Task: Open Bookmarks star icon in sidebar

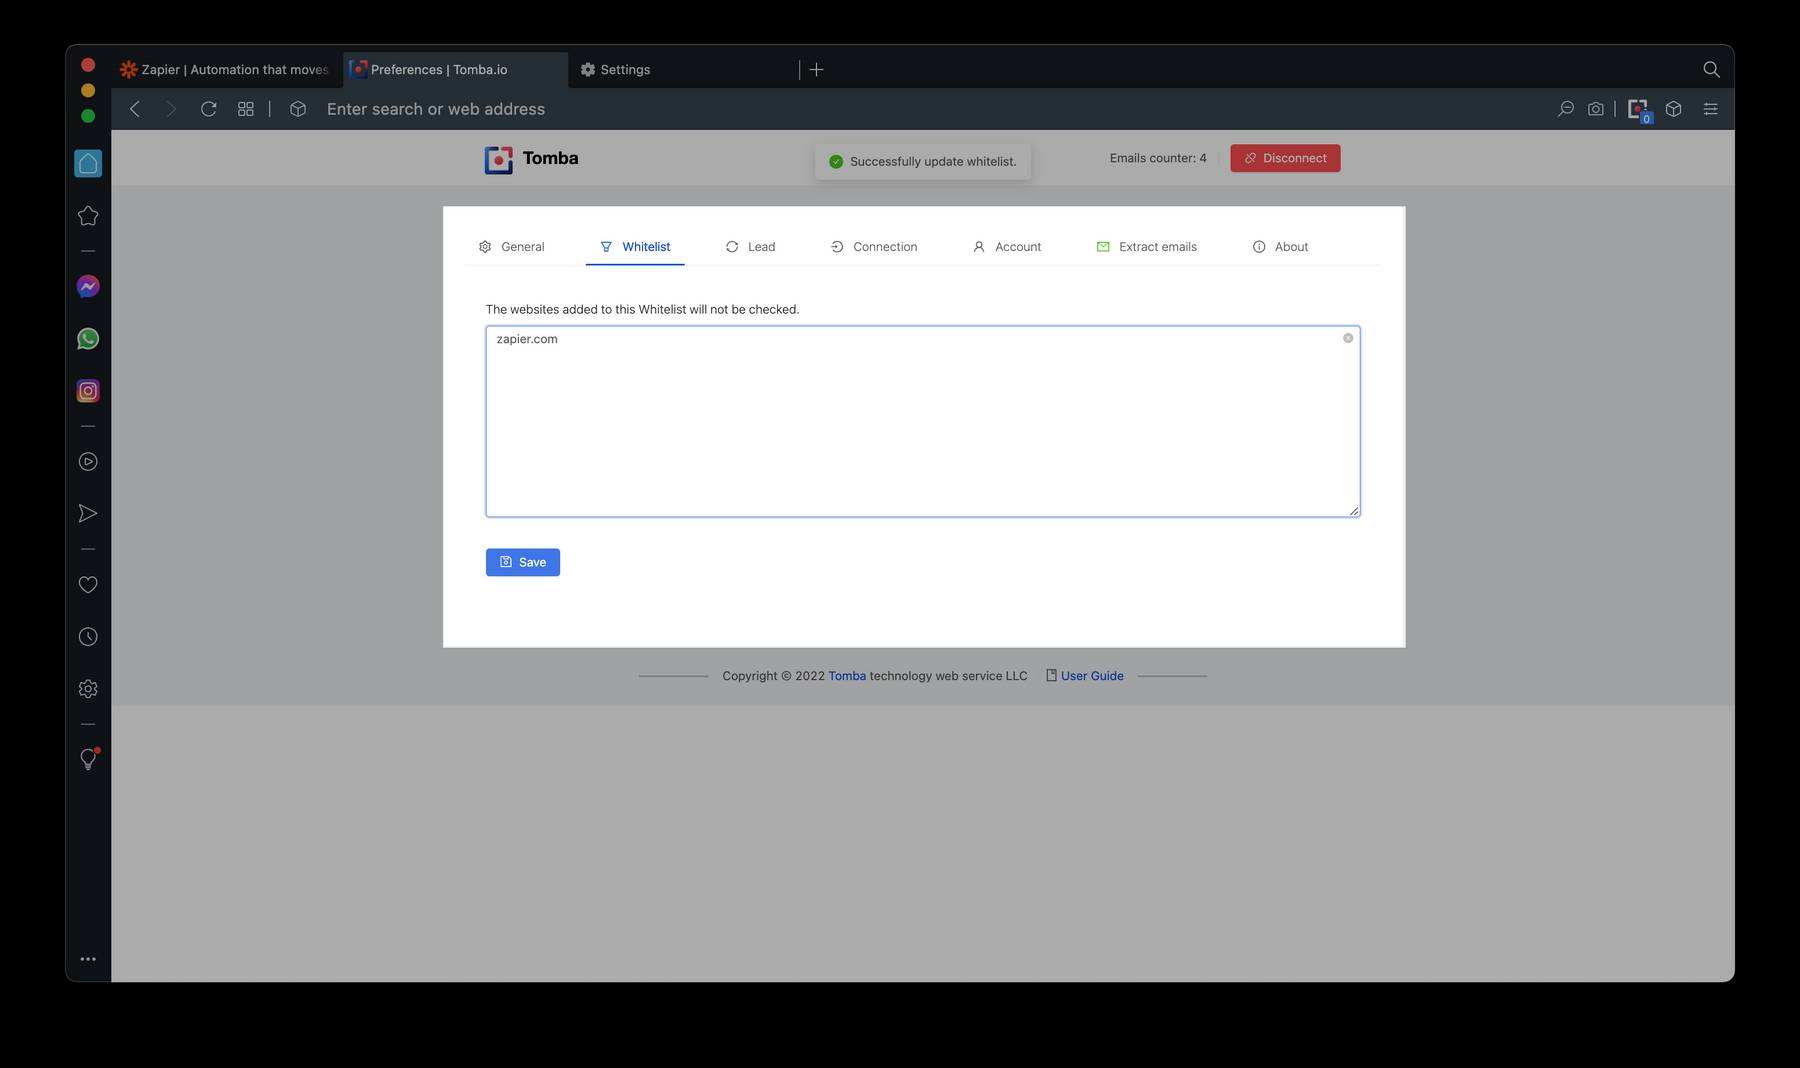Action: point(88,215)
